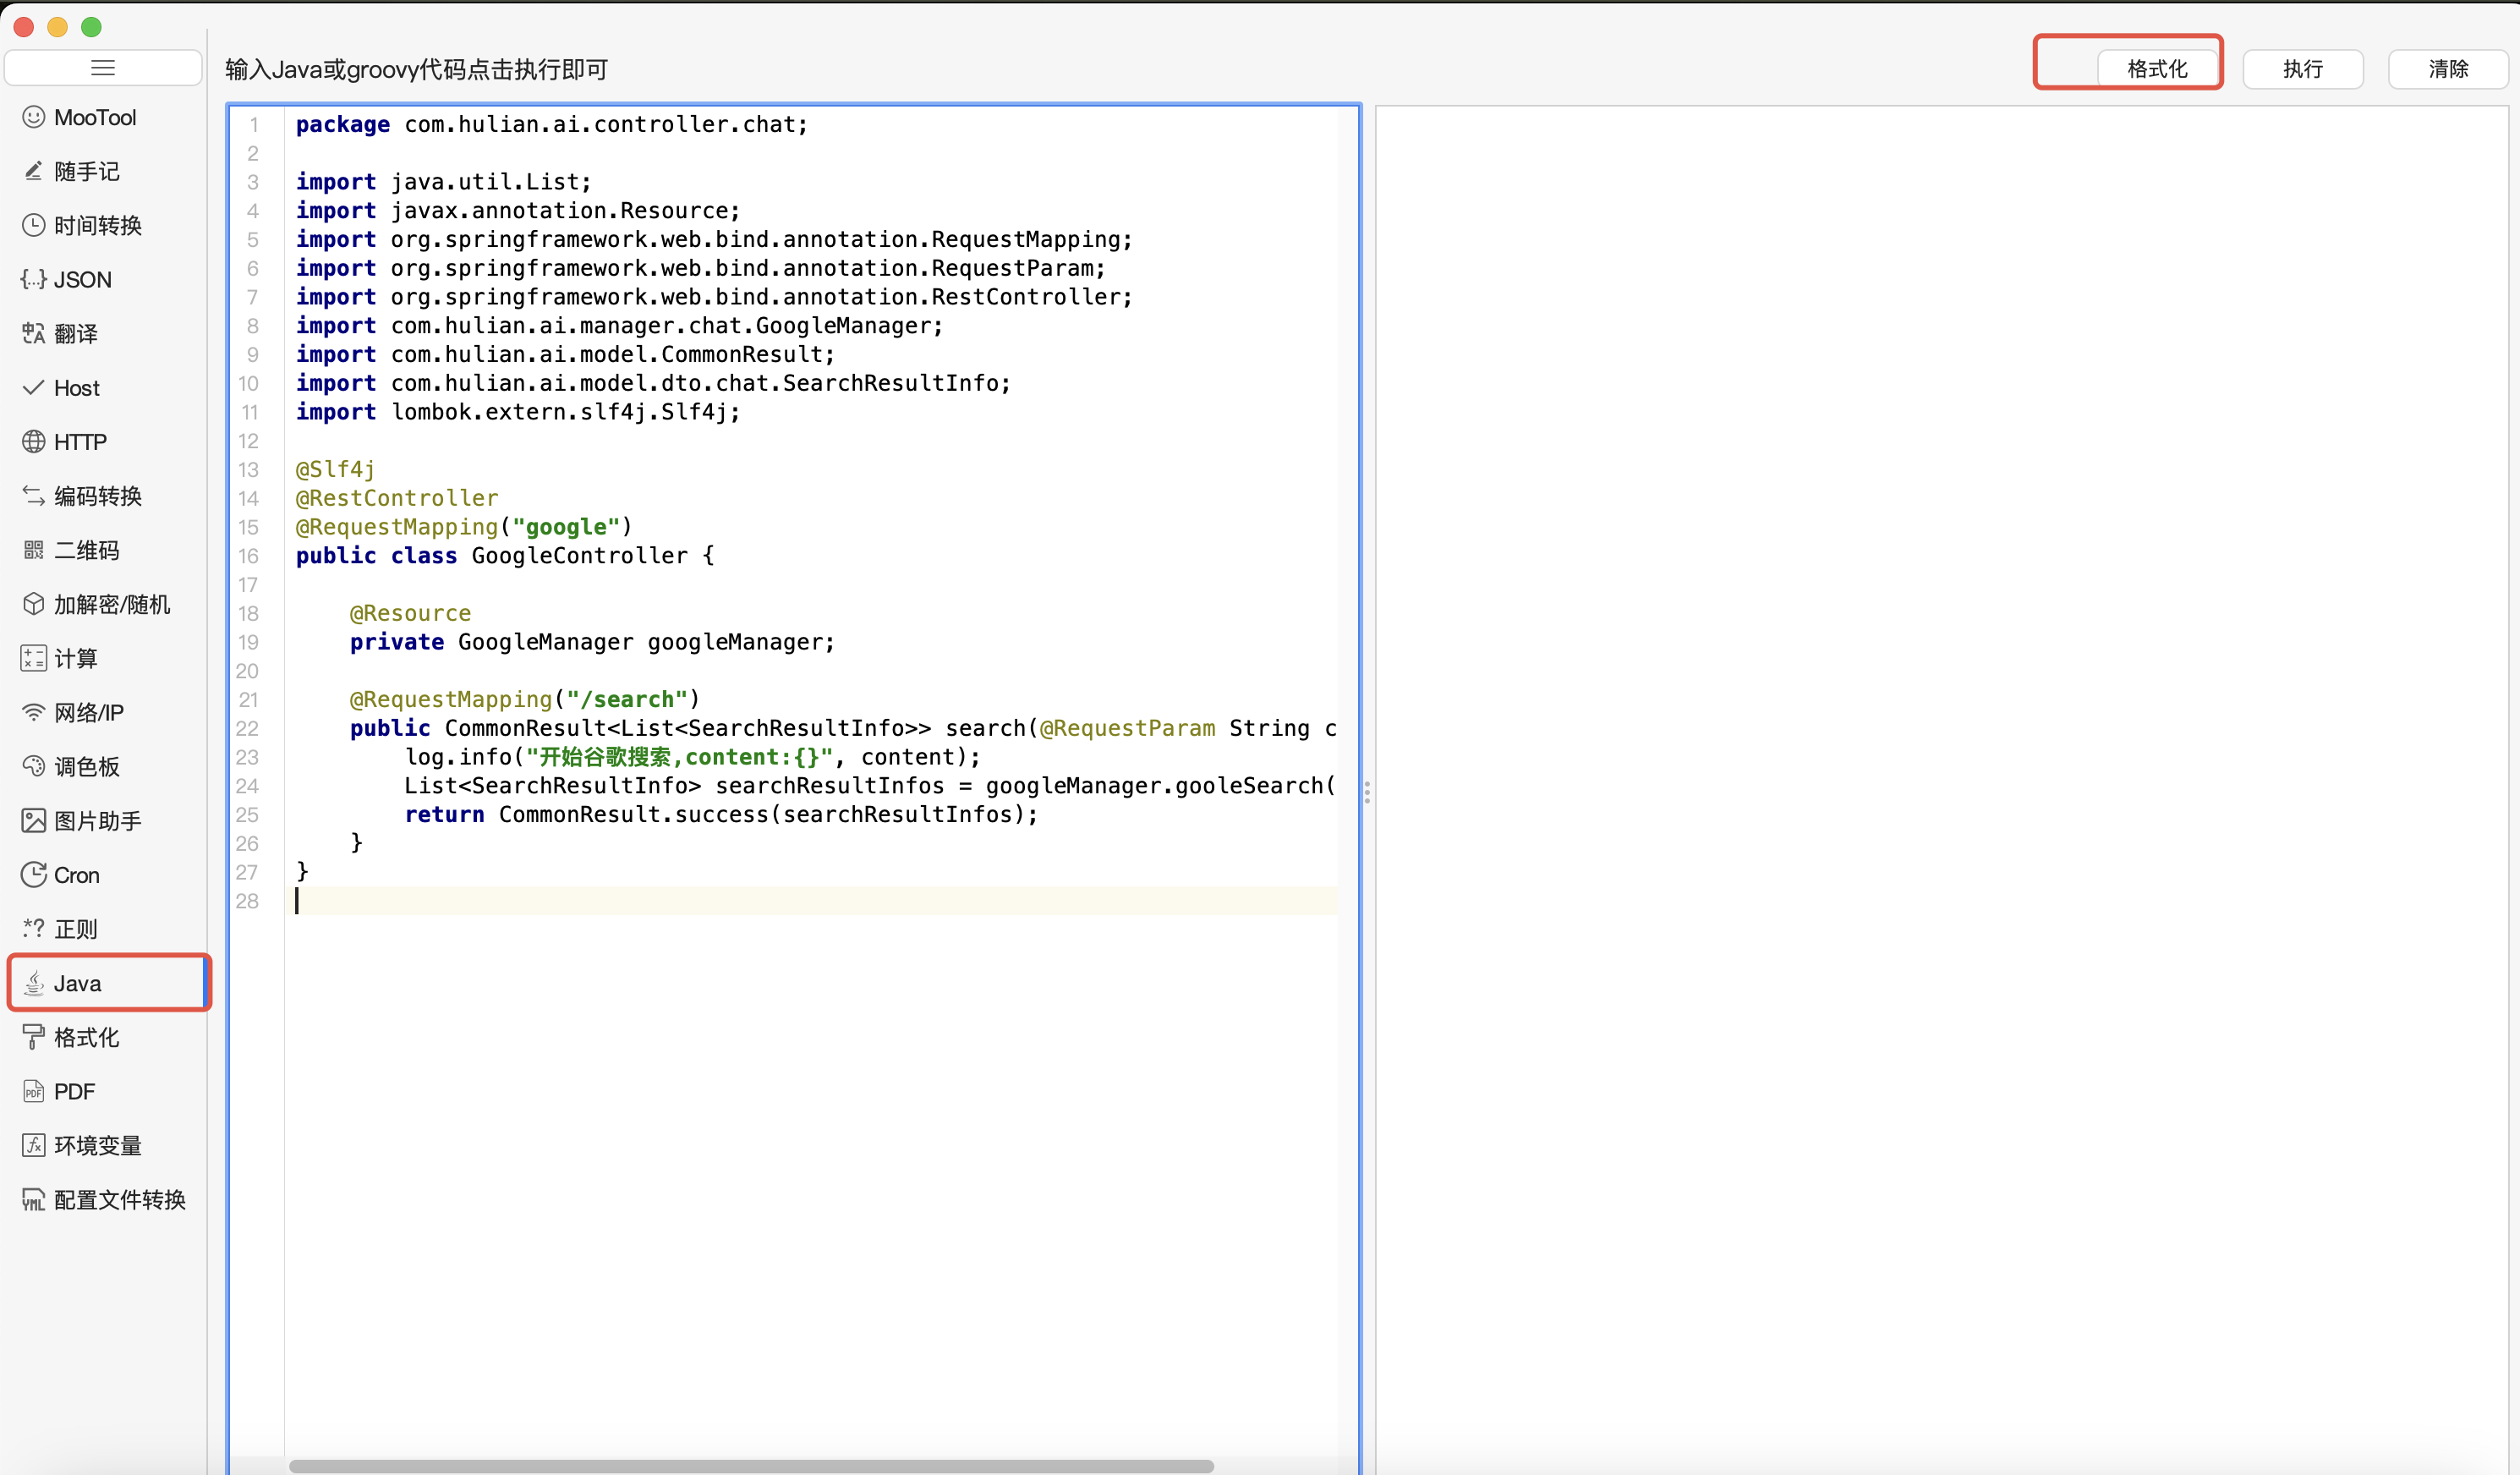Image resolution: width=2520 pixels, height=1475 pixels.
Task: Click the pane splitter handle between panels
Action: (1367, 792)
